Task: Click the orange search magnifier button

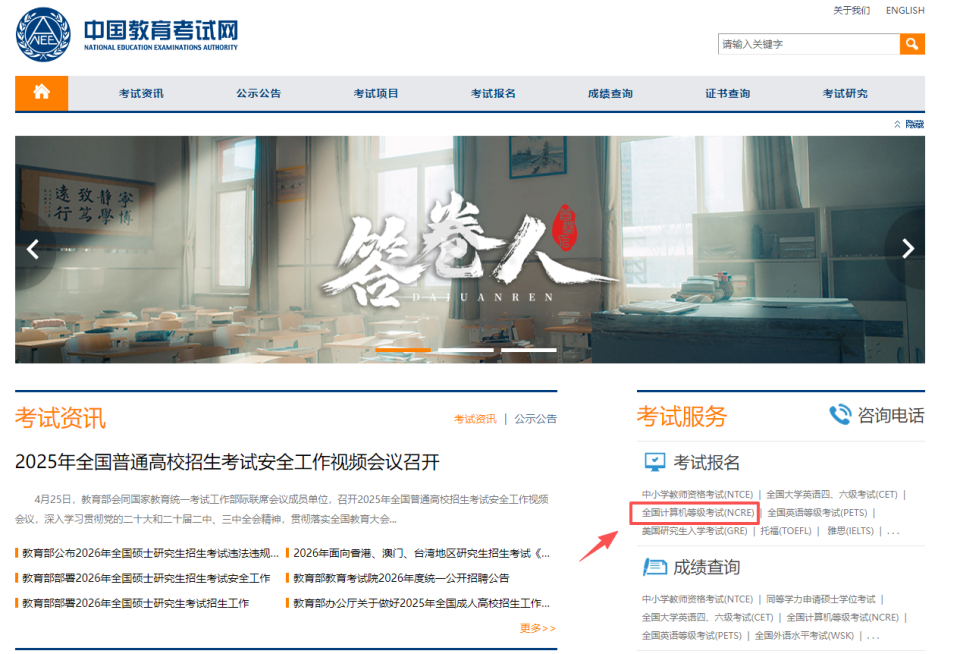Action: (x=912, y=44)
